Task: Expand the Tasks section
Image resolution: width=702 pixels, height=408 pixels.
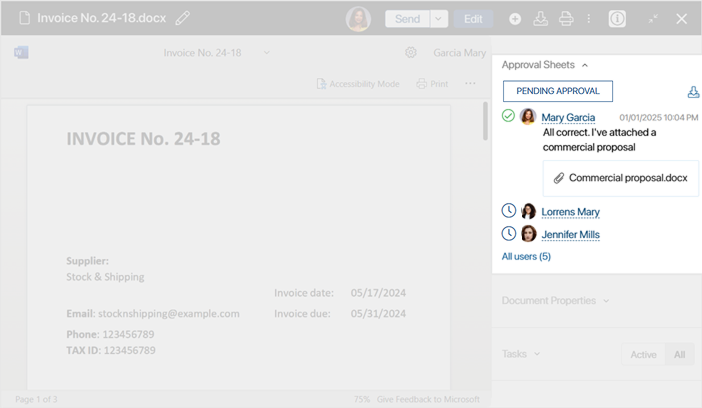Action: [x=521, y=354]
